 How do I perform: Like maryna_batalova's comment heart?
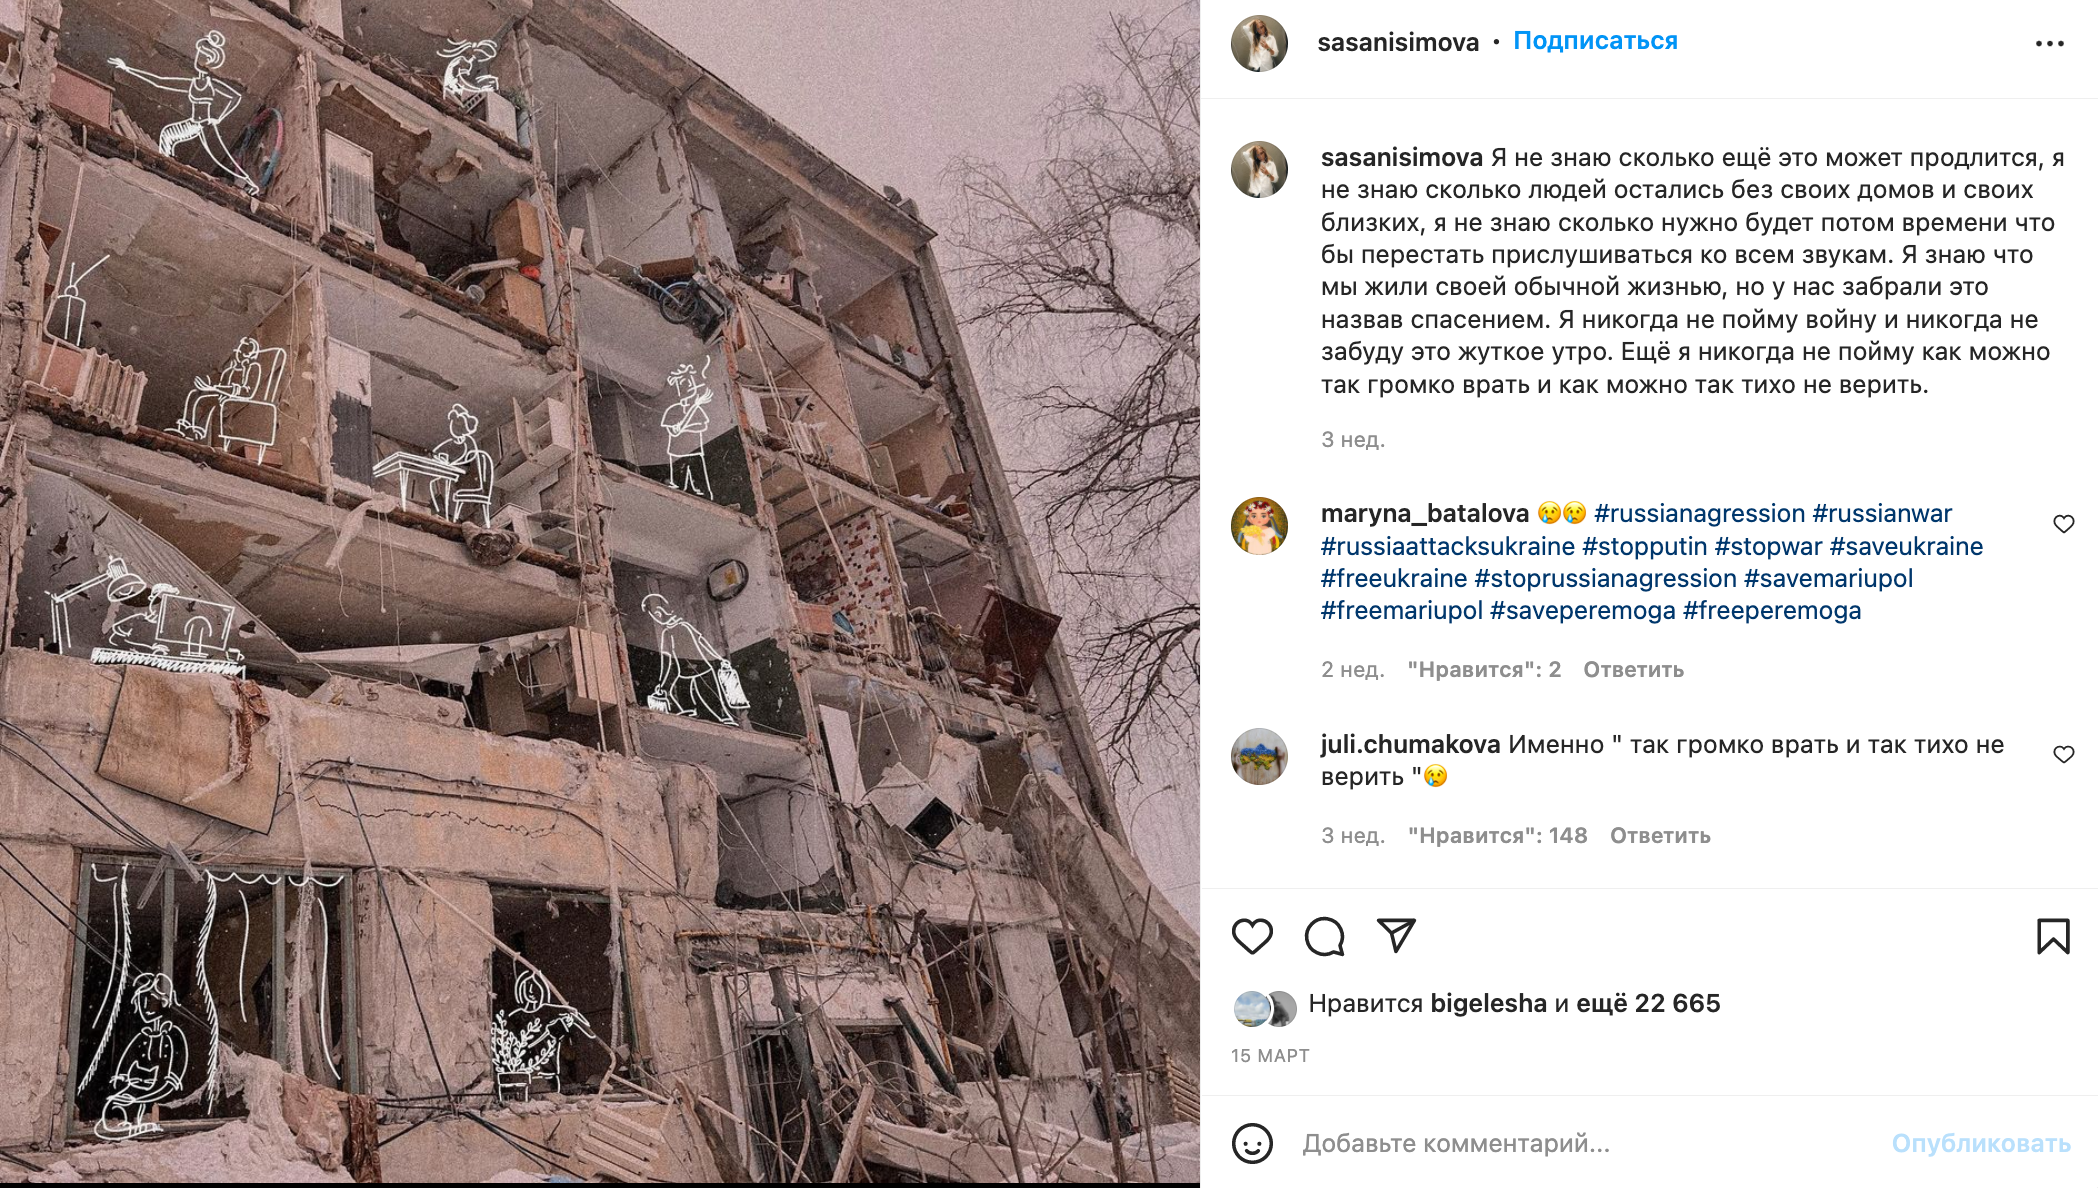2063,524
